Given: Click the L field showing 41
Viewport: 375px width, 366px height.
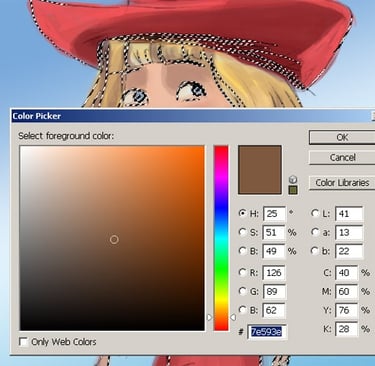Looking at the screenshot, I should click(349, 214).
